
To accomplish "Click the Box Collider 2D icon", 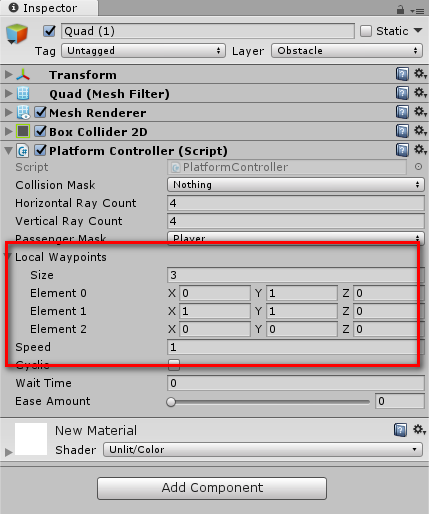I will [23, 131].
